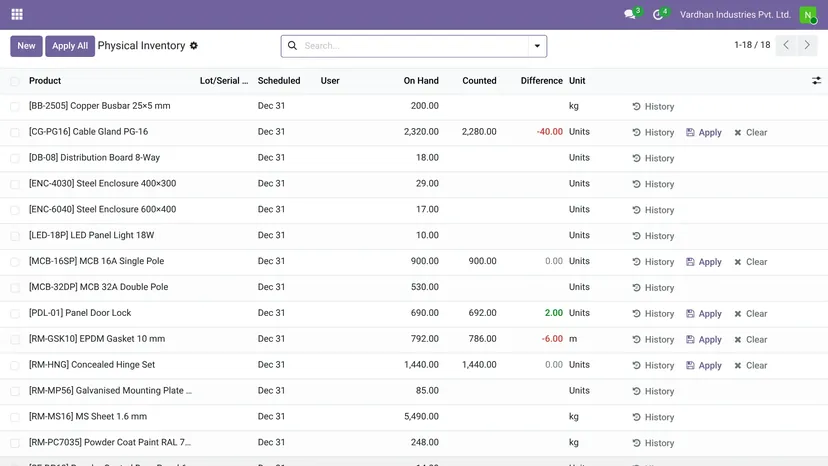The height and width of the screenshot is (466, 828).
Task: Click the 5,490.00 on hand value
Action: coord(421,416)
